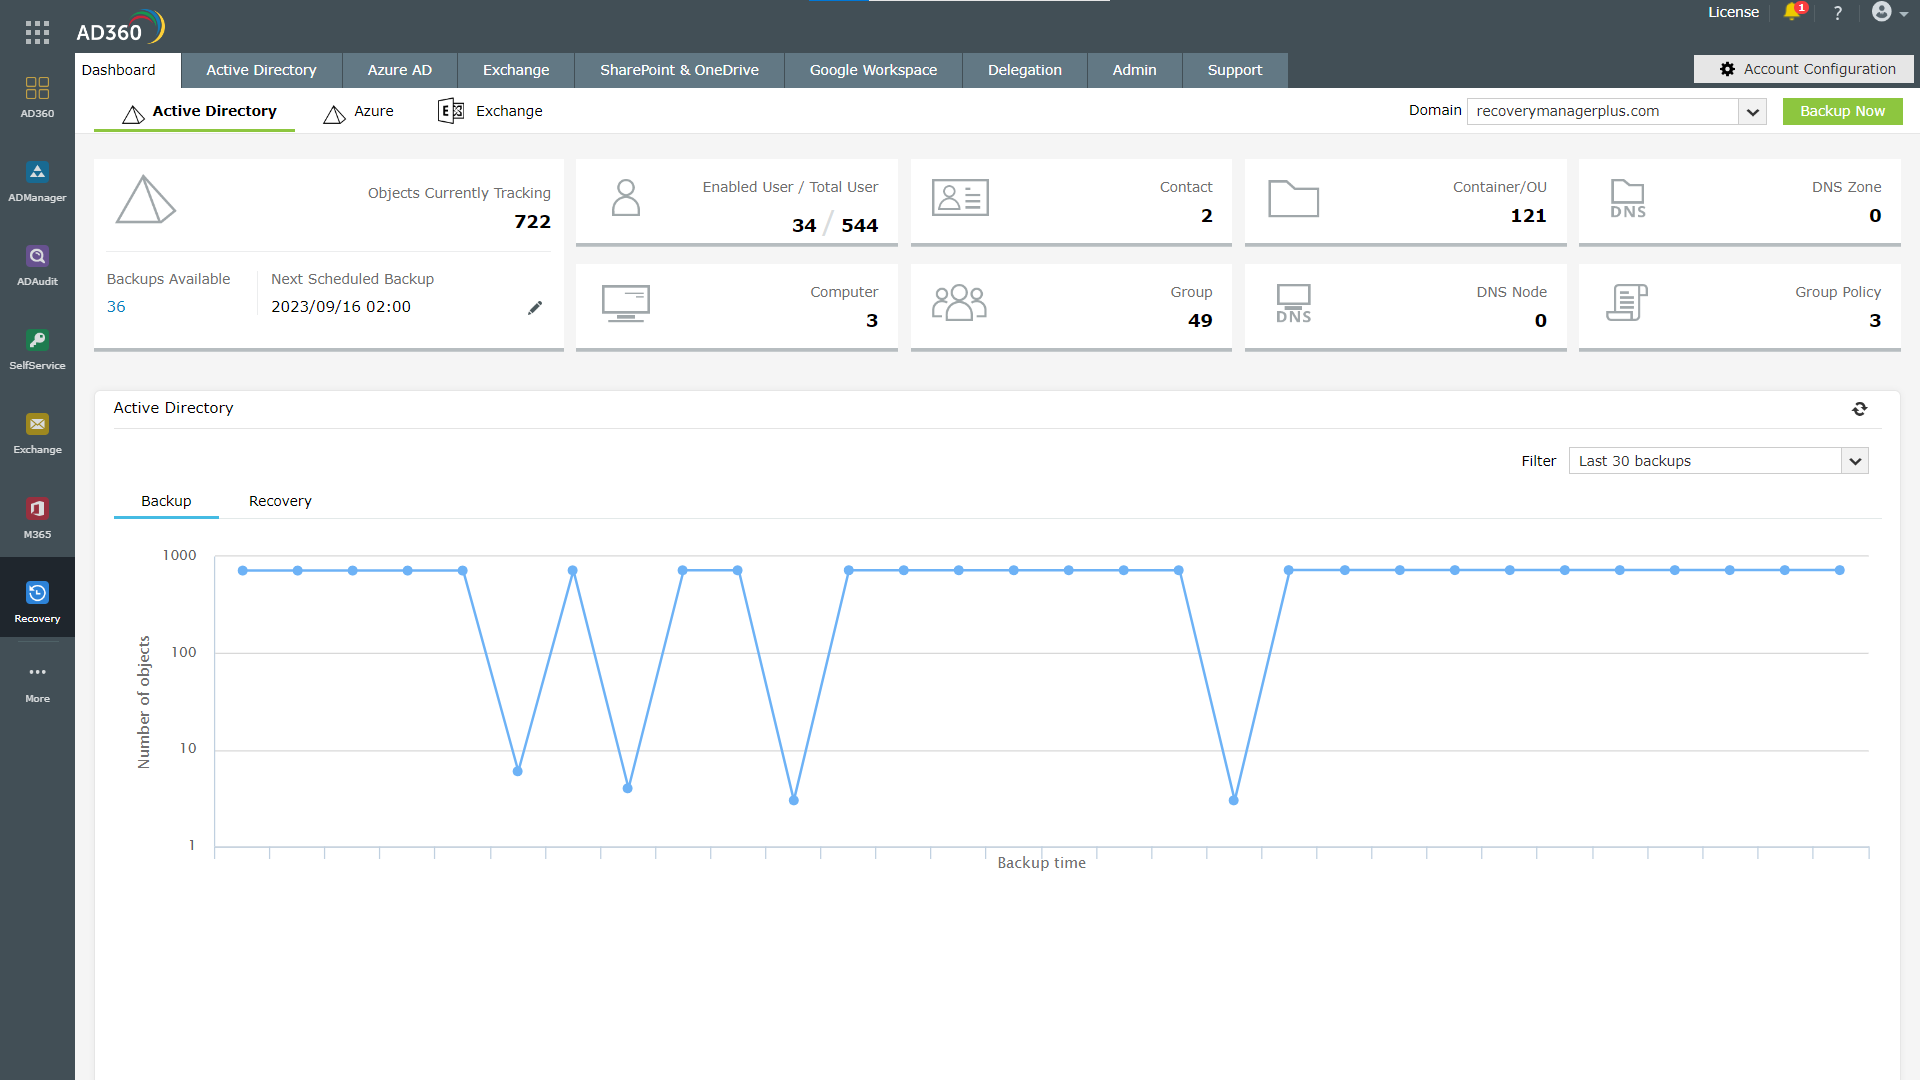Click the help question mark icon
The image size is (1920, 1080).
tap(1837, 13)
